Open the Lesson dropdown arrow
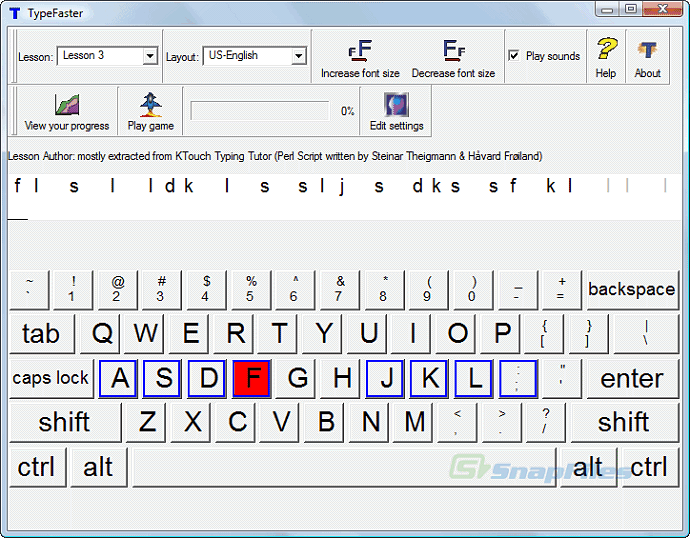This screenshot has height=538, width=690. [x=150, y=56]
